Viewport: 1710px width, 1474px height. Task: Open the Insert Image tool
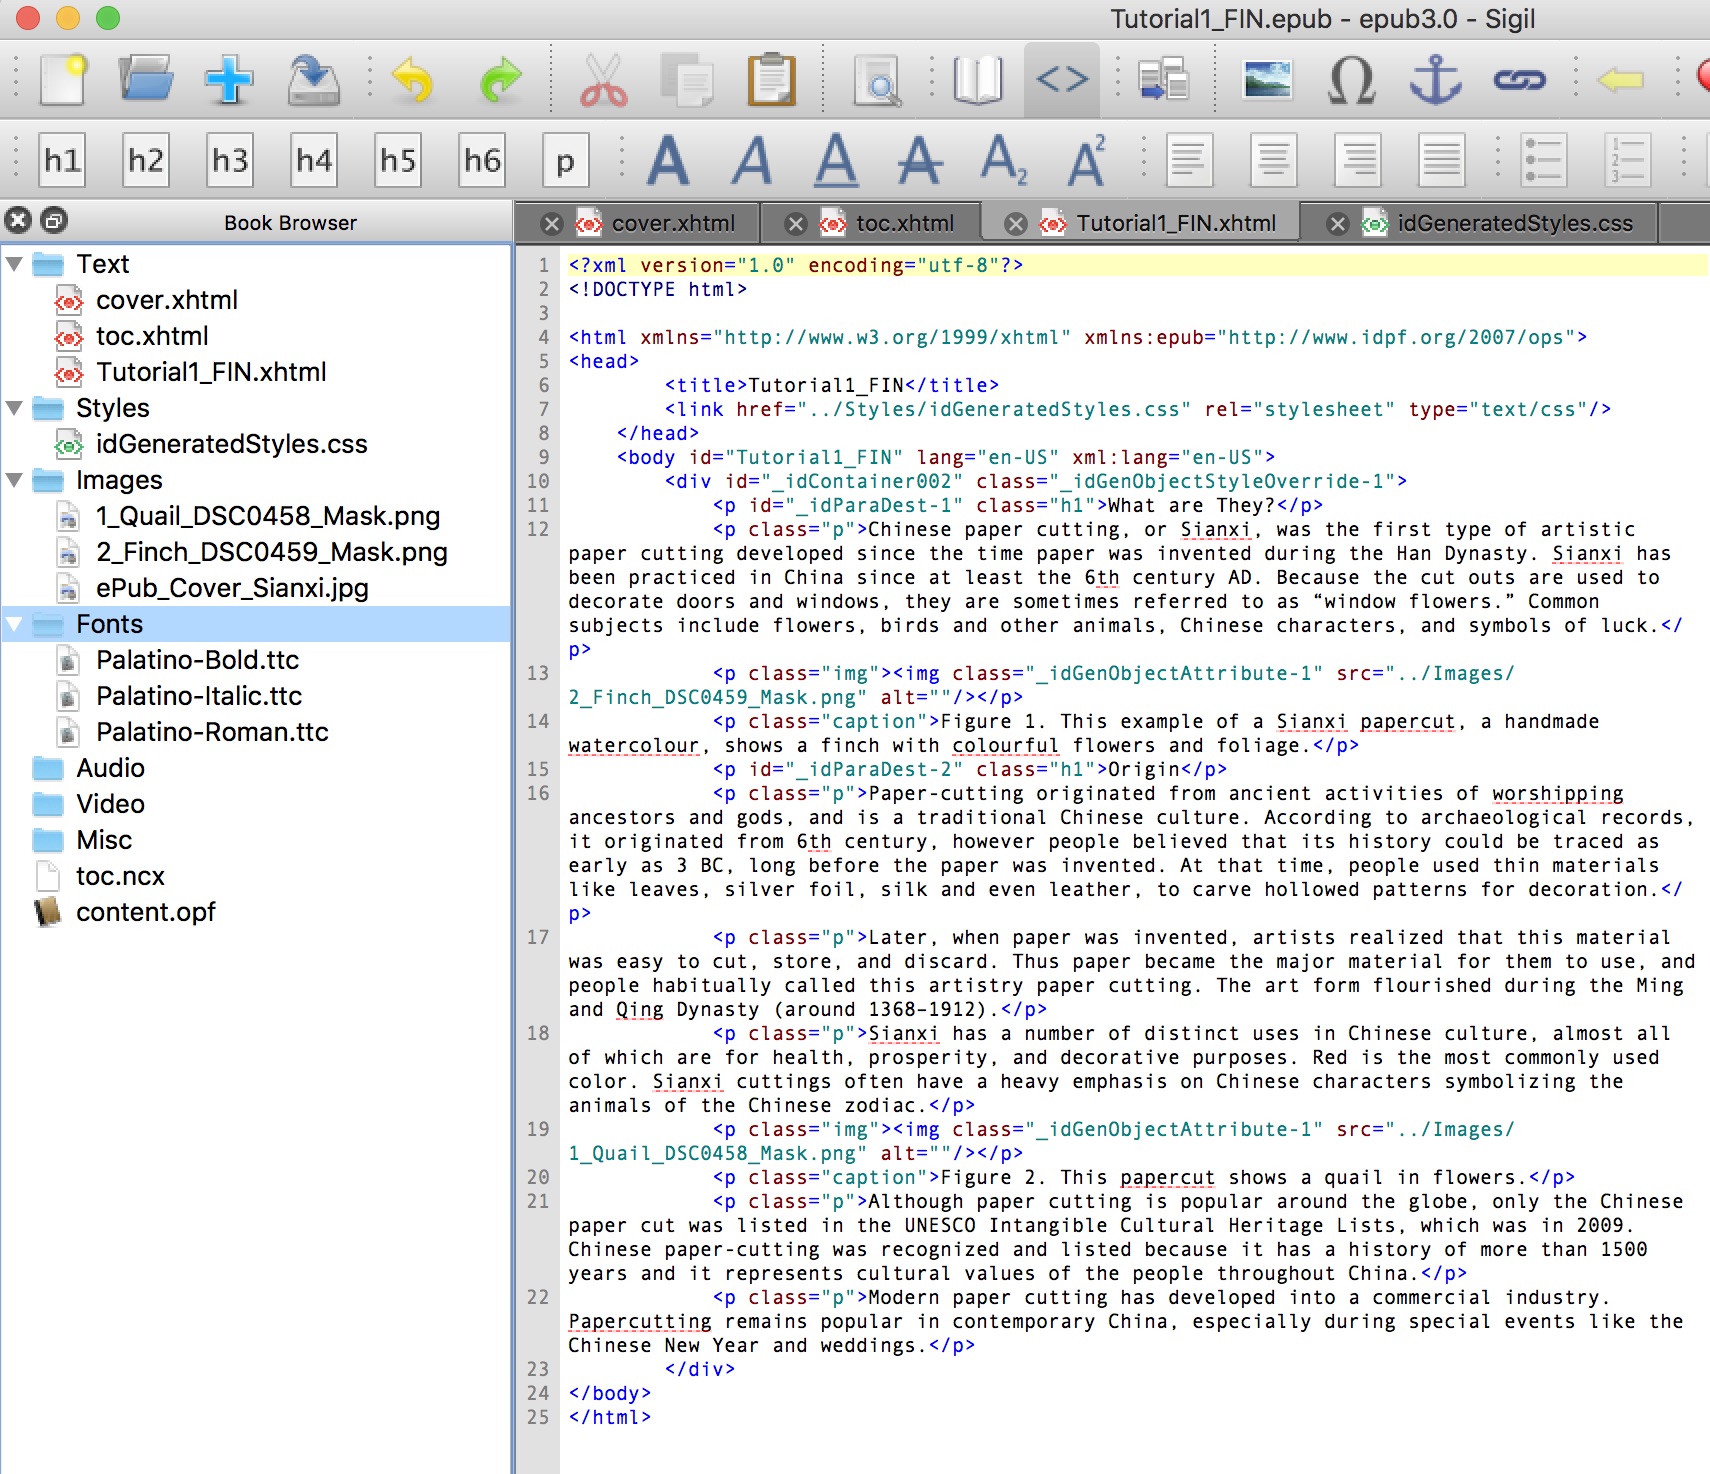[x=1267, y=80]
